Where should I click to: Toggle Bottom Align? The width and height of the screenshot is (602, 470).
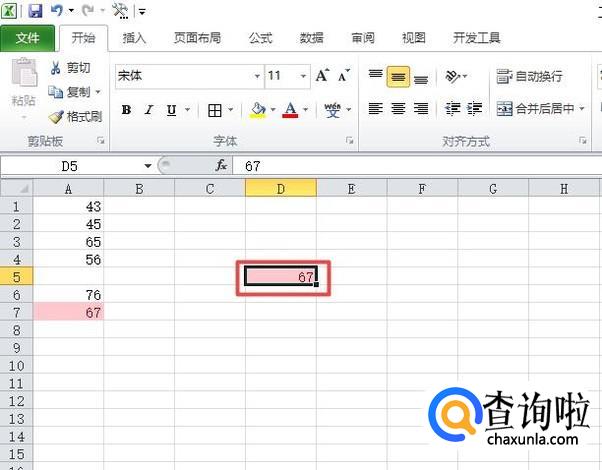coord(421,78)
